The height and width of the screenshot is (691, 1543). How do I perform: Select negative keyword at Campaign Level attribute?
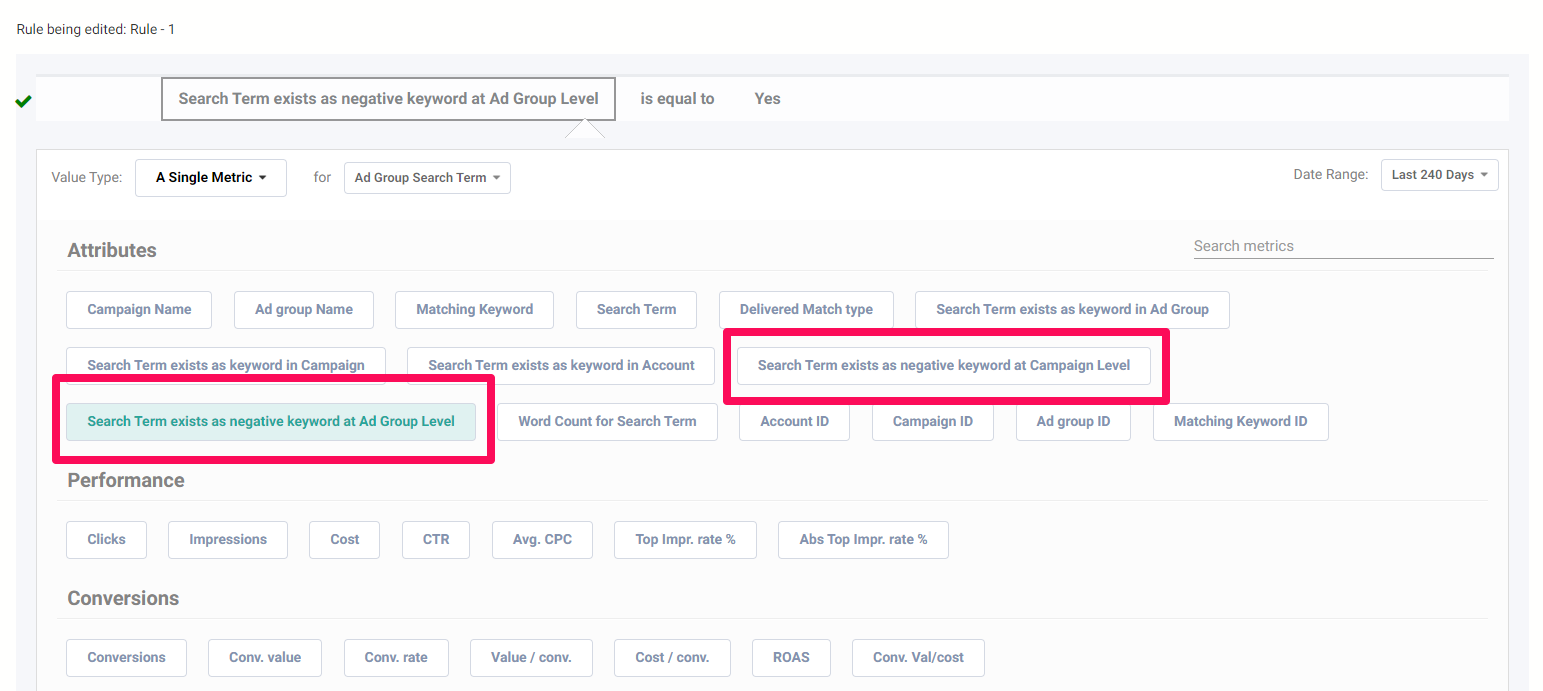tap(943, 366)
